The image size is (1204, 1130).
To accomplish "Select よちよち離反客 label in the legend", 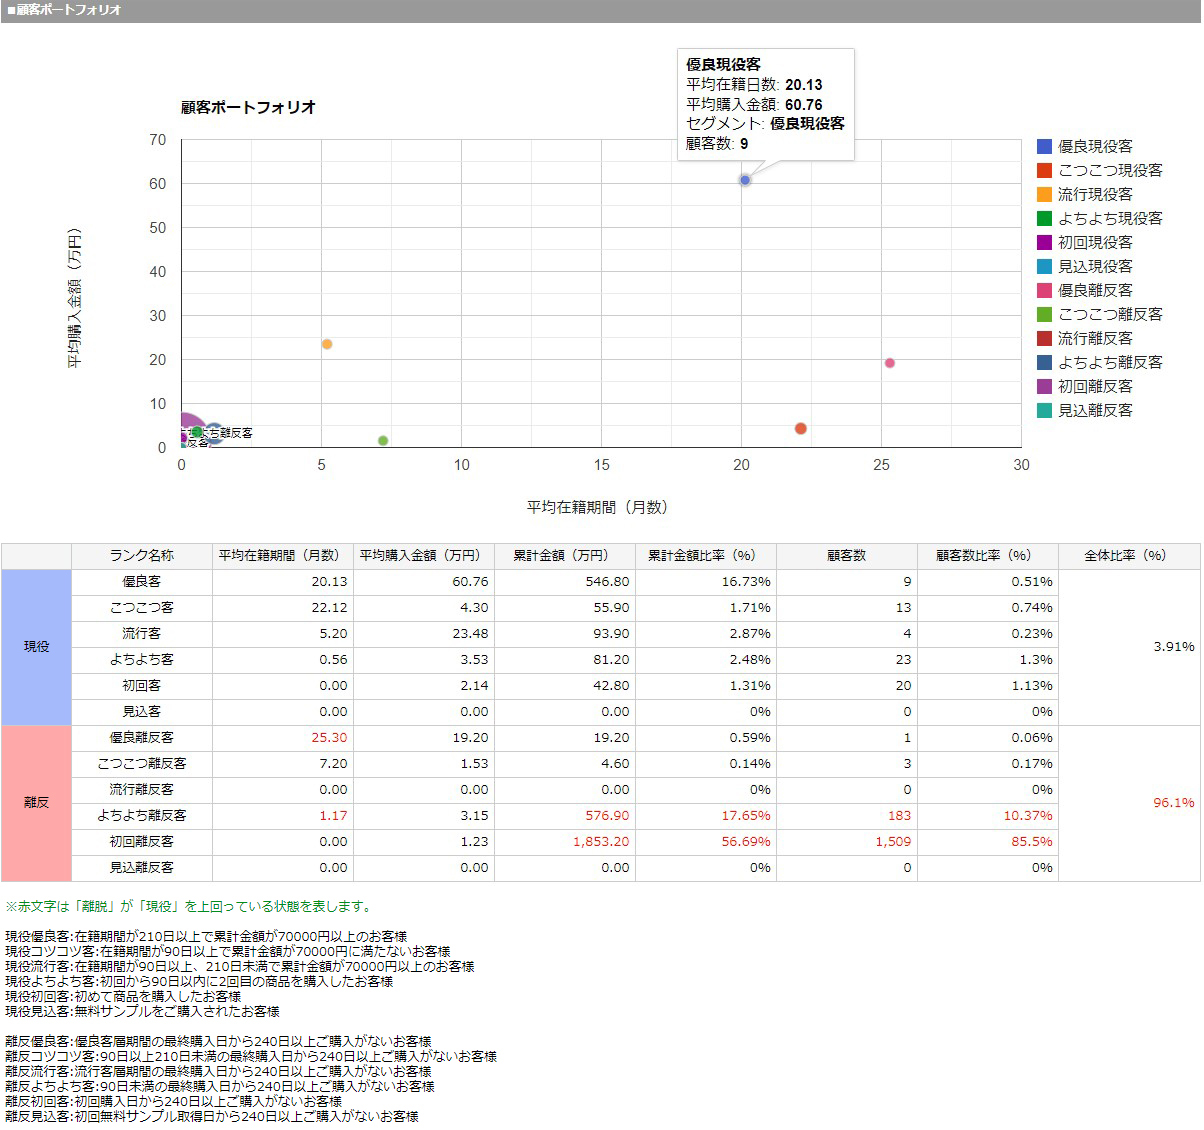I will 1110,362.
